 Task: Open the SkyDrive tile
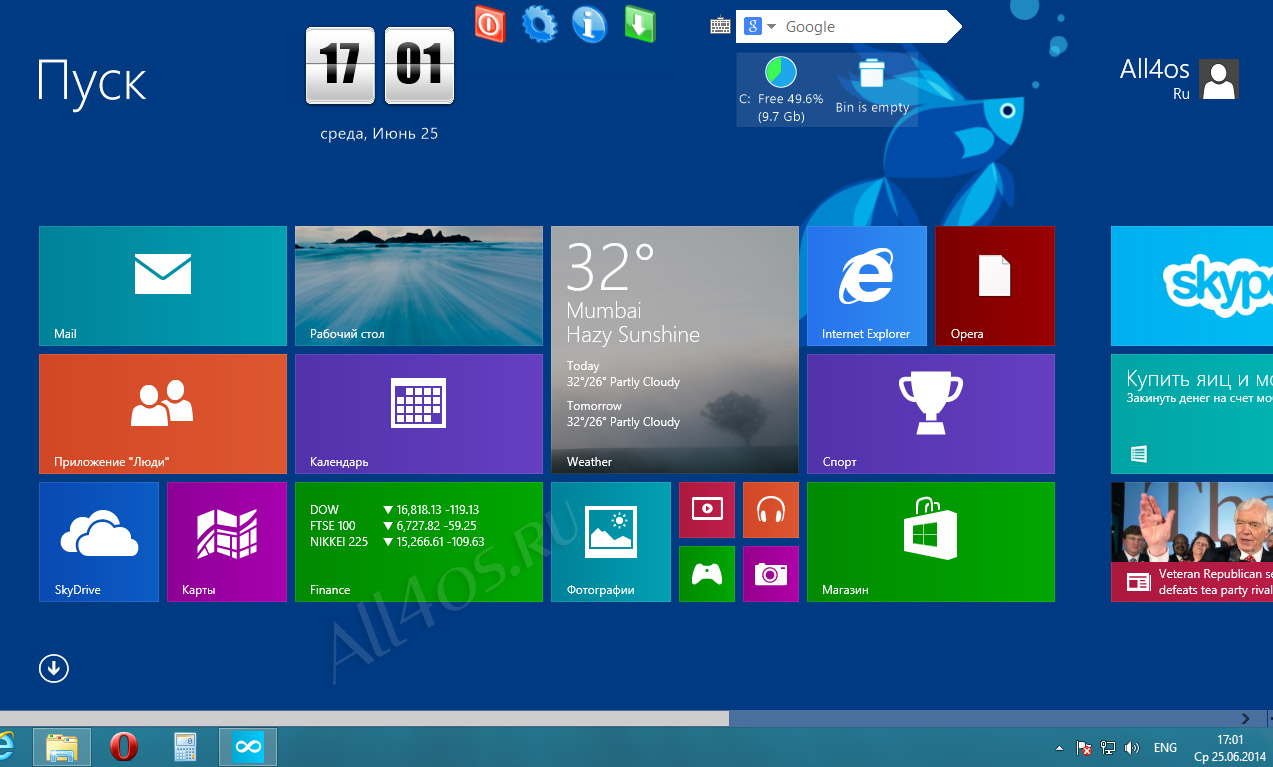point(99,542)
